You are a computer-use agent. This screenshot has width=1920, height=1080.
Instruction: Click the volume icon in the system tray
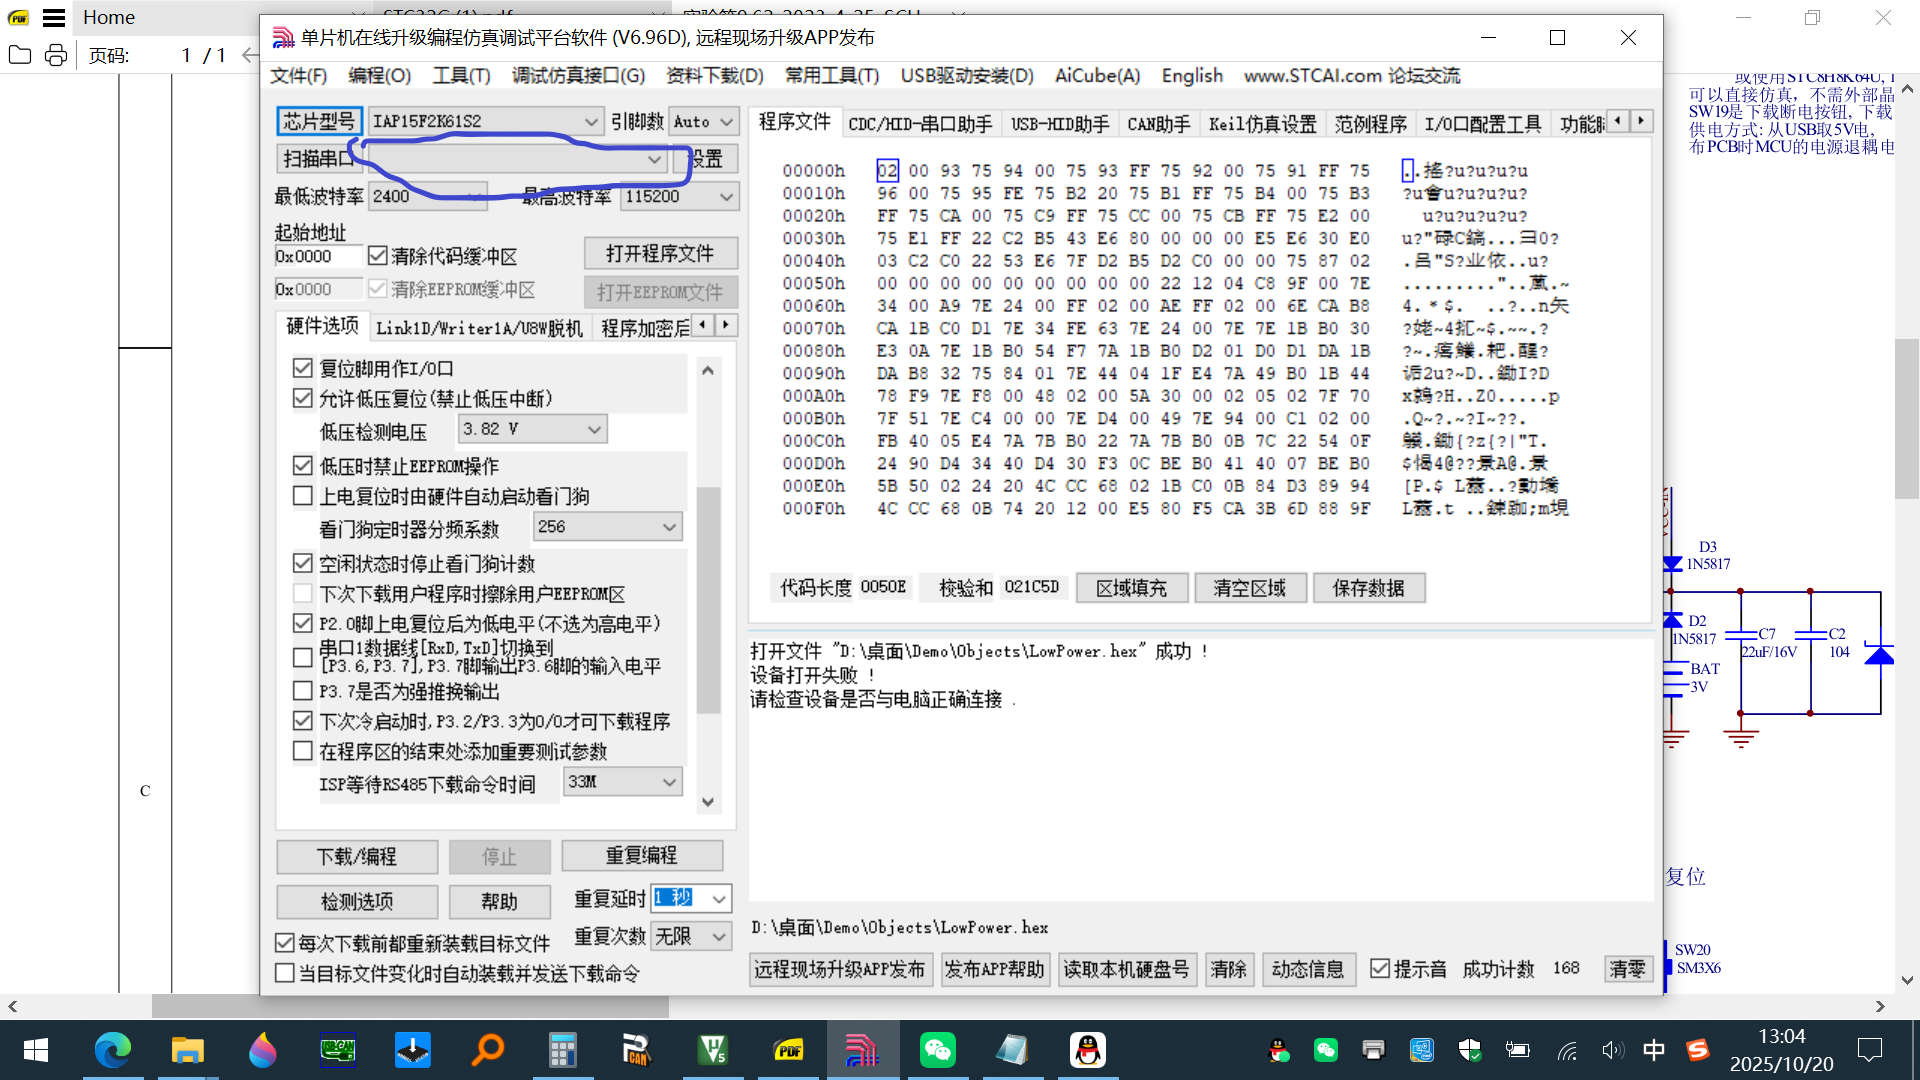click(1613, 1050)
